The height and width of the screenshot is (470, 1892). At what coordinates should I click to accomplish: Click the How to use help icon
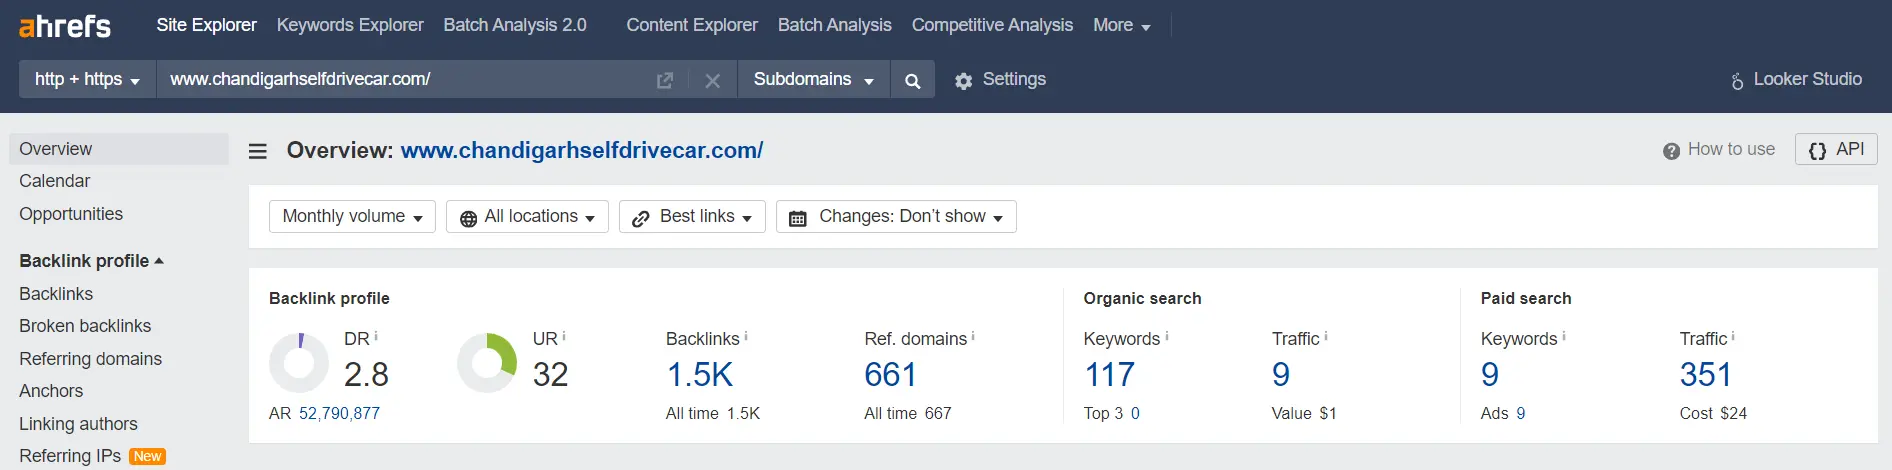(1671, 150)
